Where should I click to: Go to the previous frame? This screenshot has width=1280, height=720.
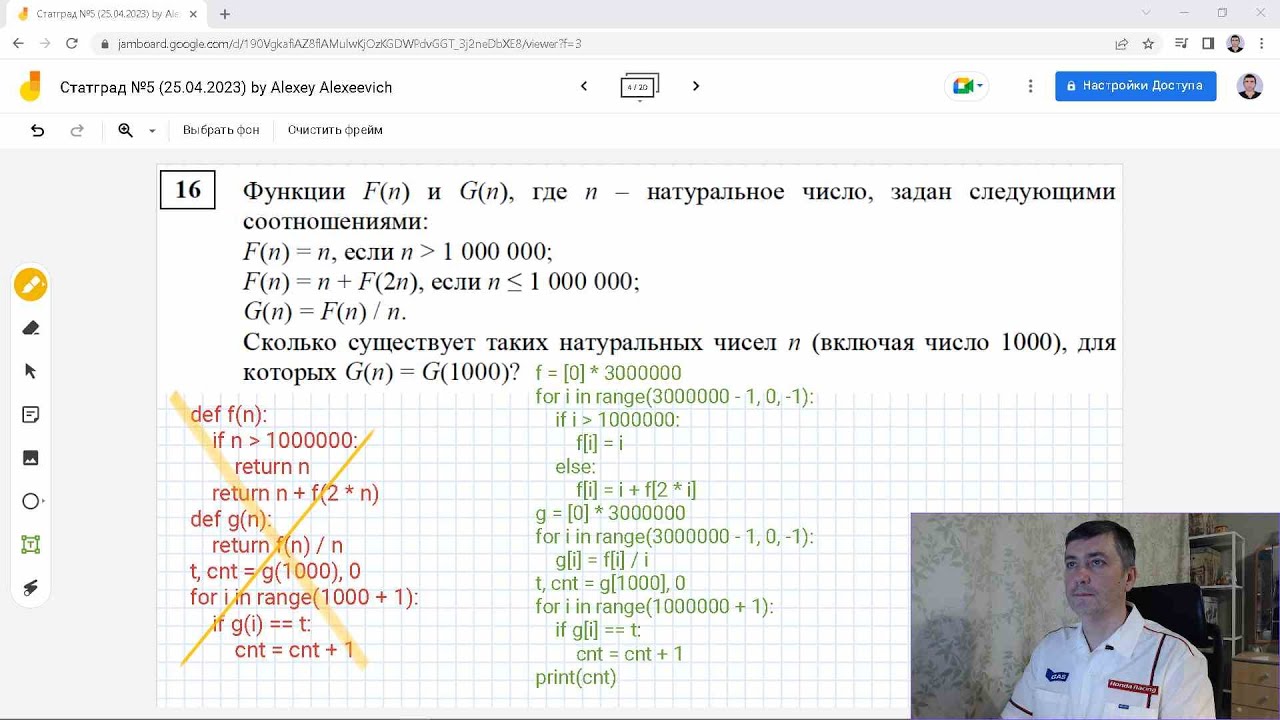coord(584,86)
